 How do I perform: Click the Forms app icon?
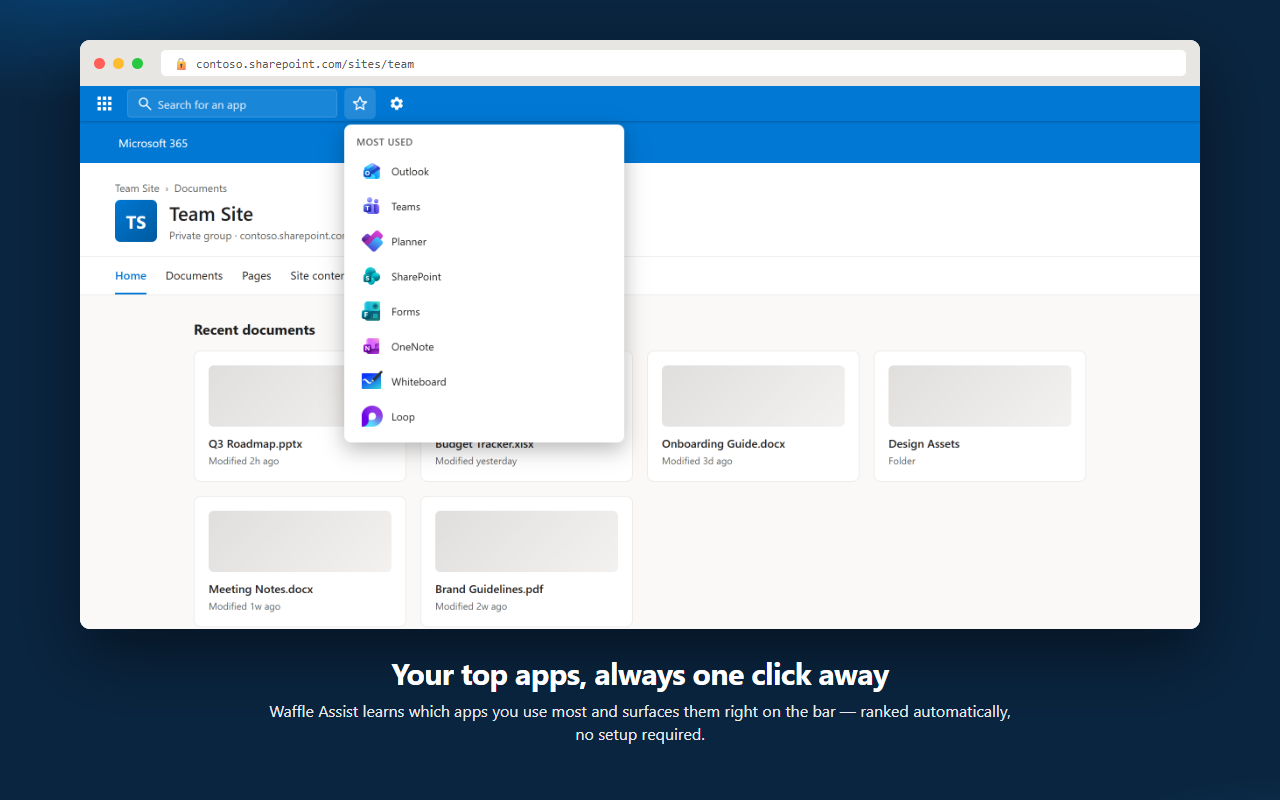point(372,312)
